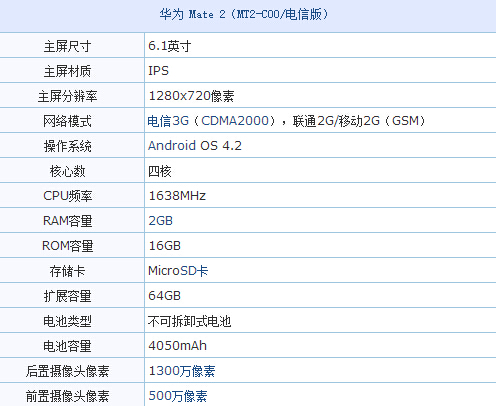This screenshot has width=496, height=406.
Task: Select the 主屏尺寸 row label
Action: pyautogui.click(x=67, y=46)
